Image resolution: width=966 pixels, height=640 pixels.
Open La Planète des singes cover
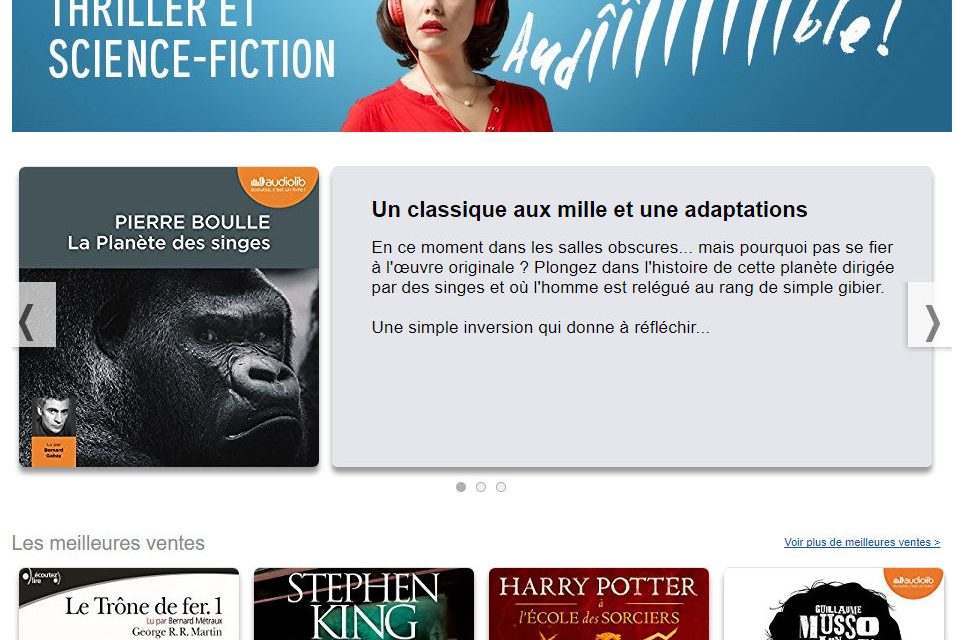click(x=169, y=317)
